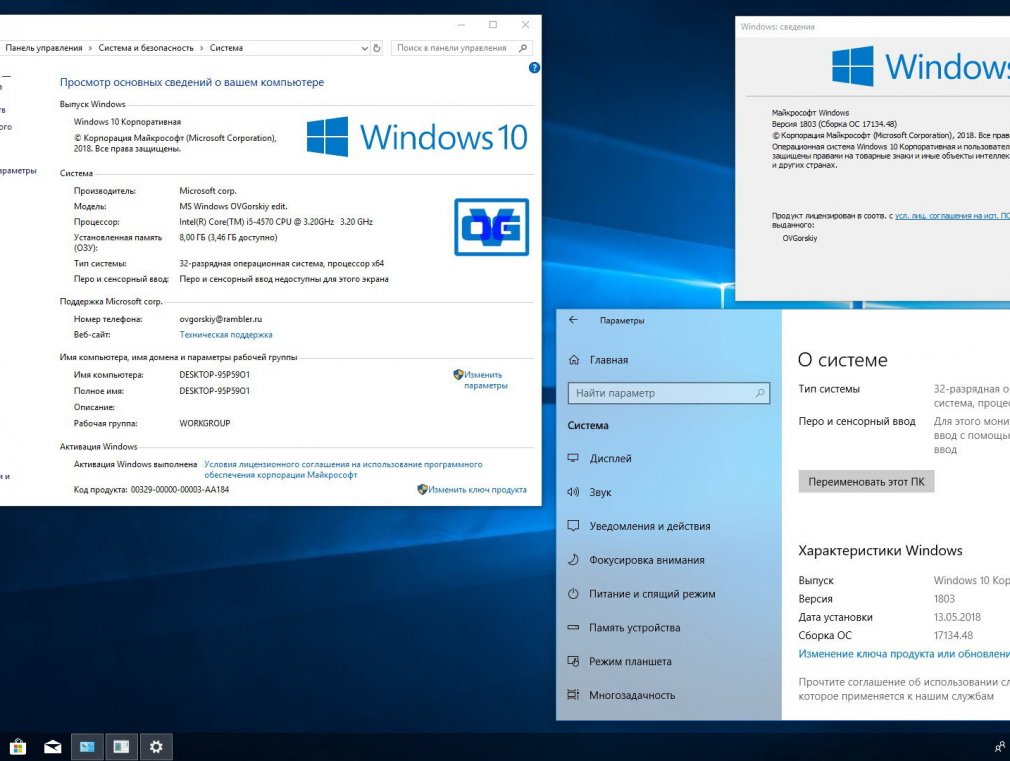Click the Settings back arrow
The image size is (1010, 761).
click(x=573, y=320)
